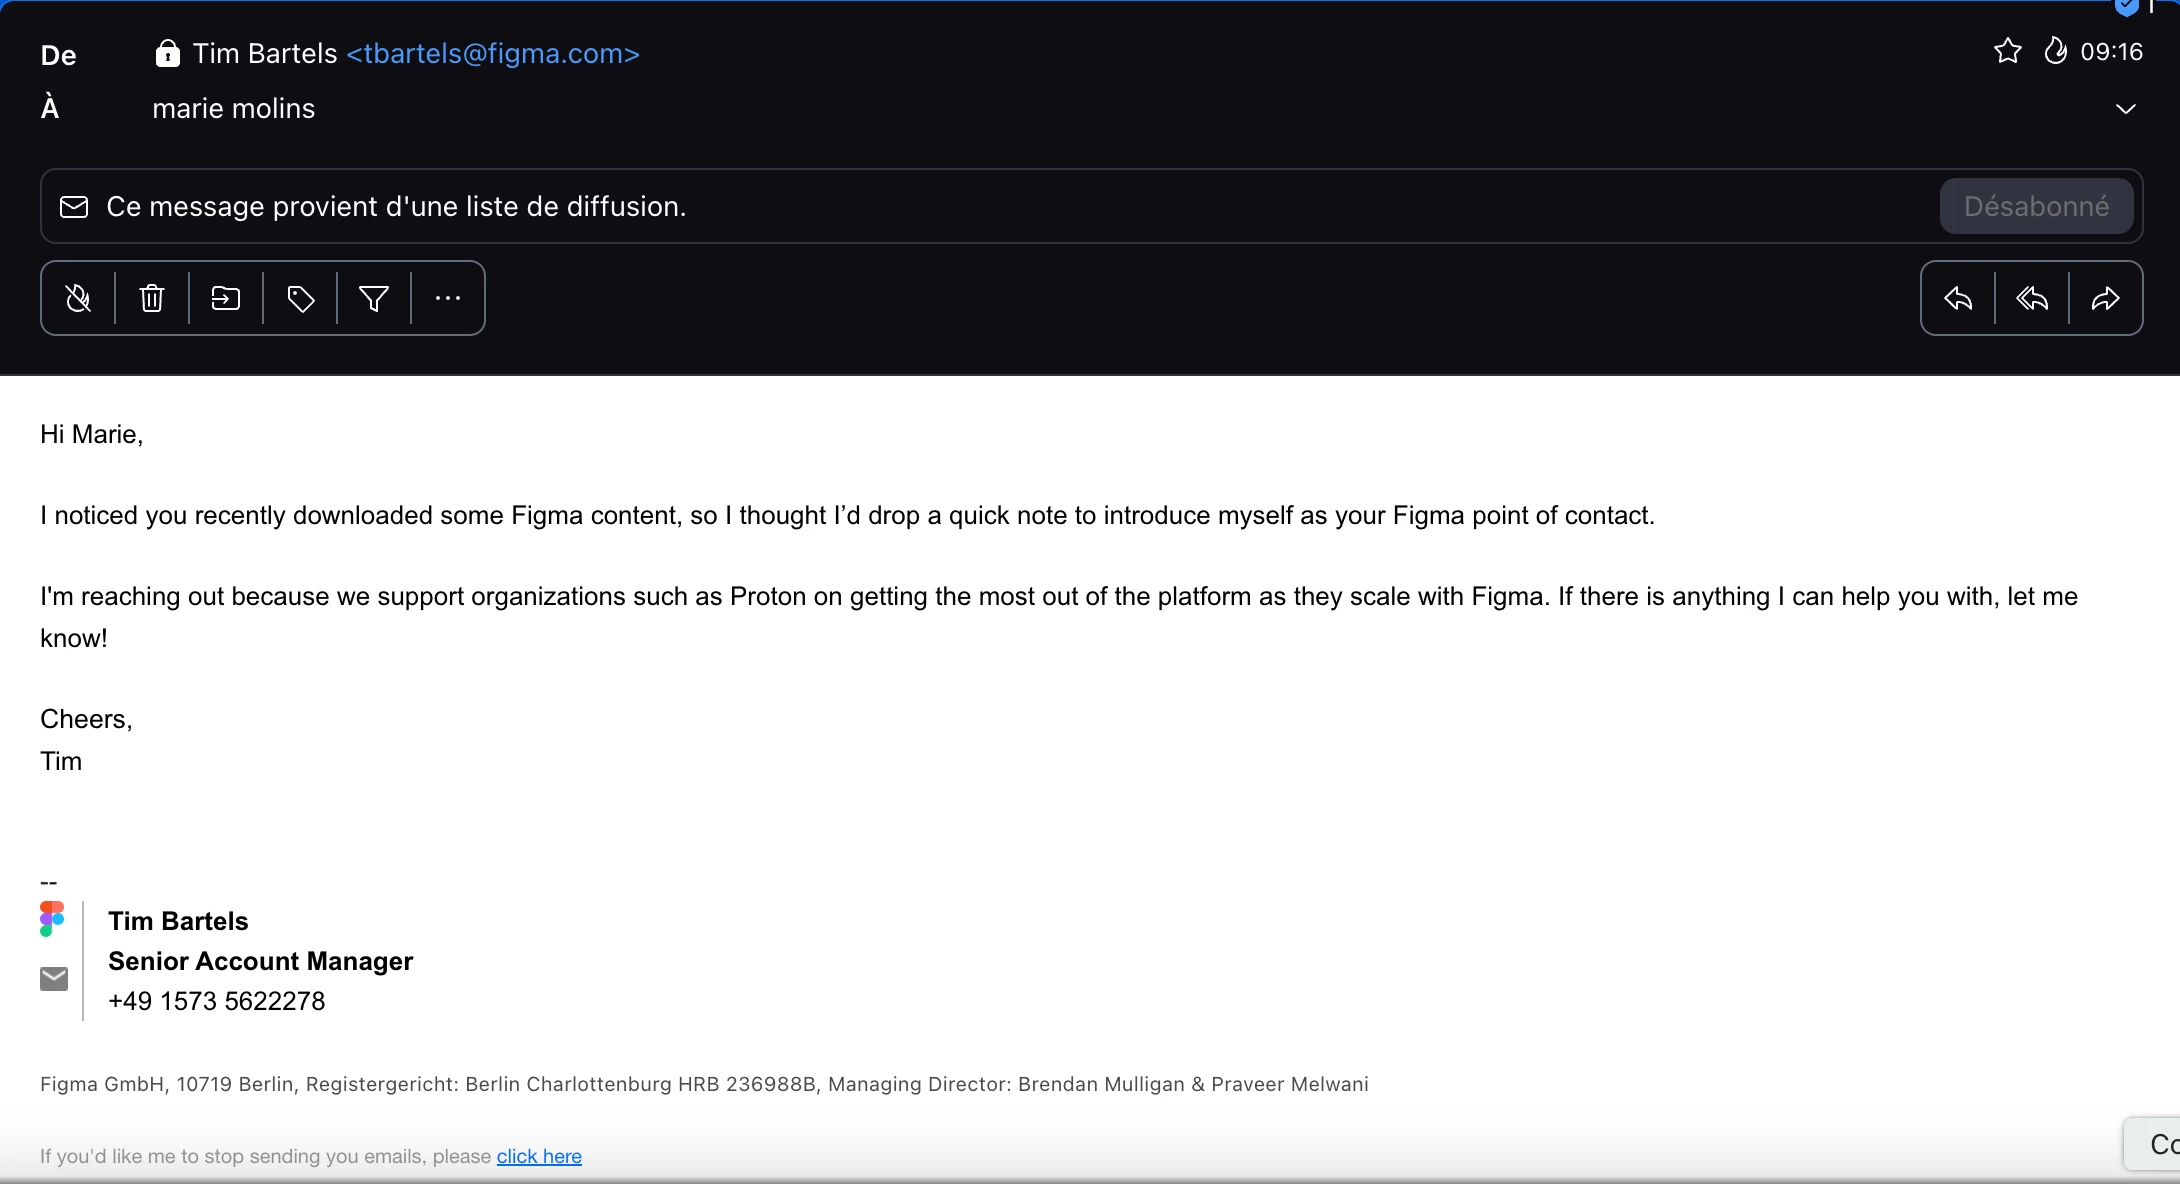Click the Figma logo in signature
This screenshot has height=1184, width=2180.
[52, 918]
